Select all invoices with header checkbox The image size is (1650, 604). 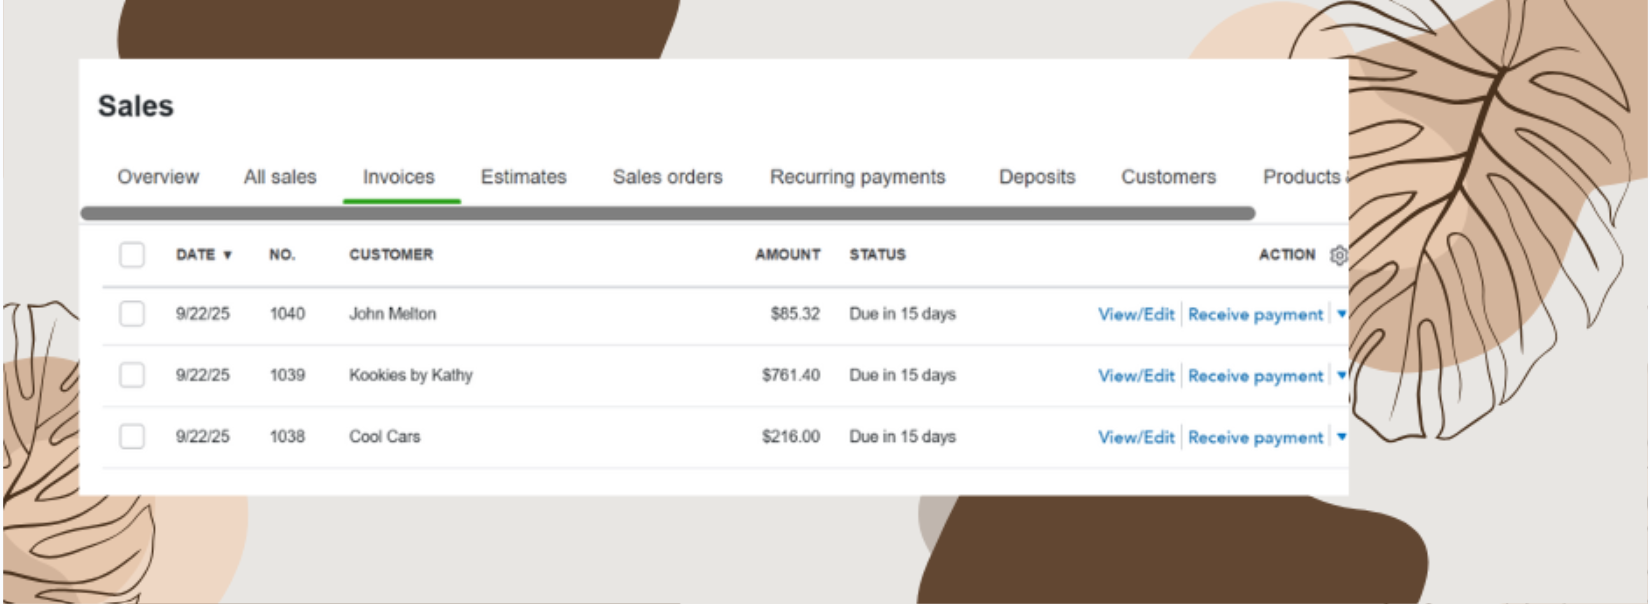tap(132, 255)
